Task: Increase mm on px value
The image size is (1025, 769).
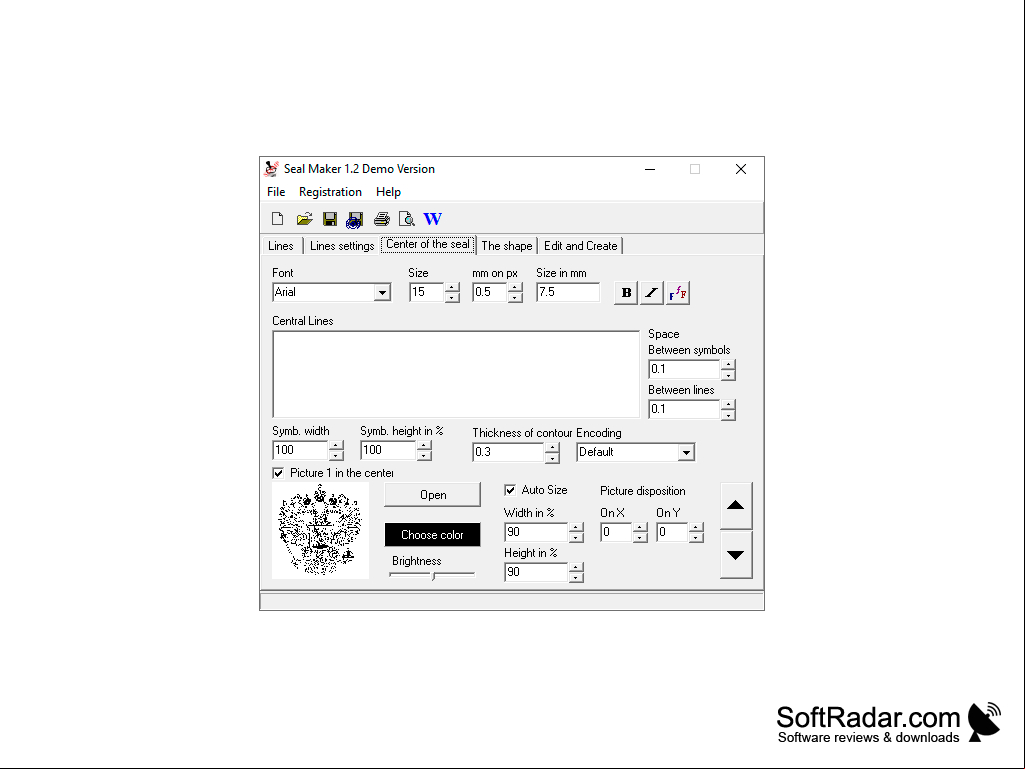Action: (x=515, y=288)
